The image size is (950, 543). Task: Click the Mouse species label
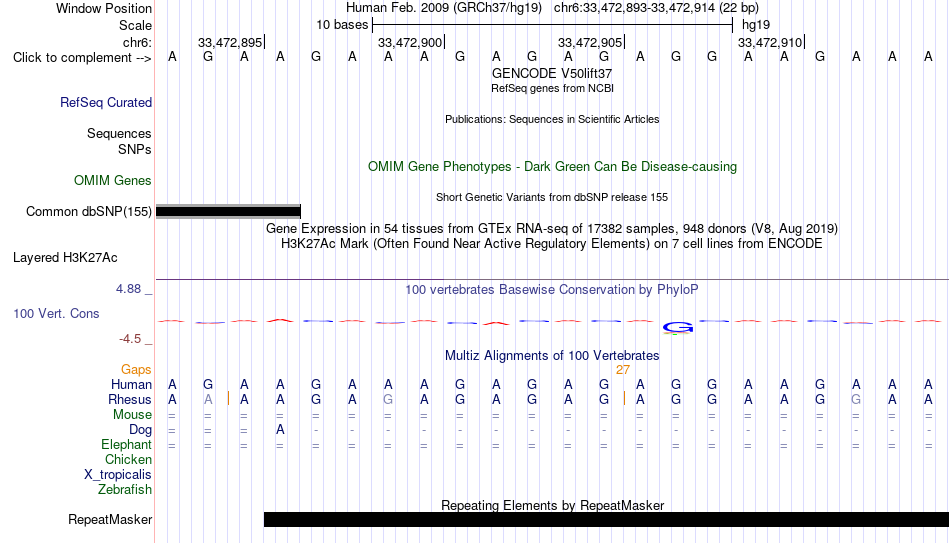point(132,415)
